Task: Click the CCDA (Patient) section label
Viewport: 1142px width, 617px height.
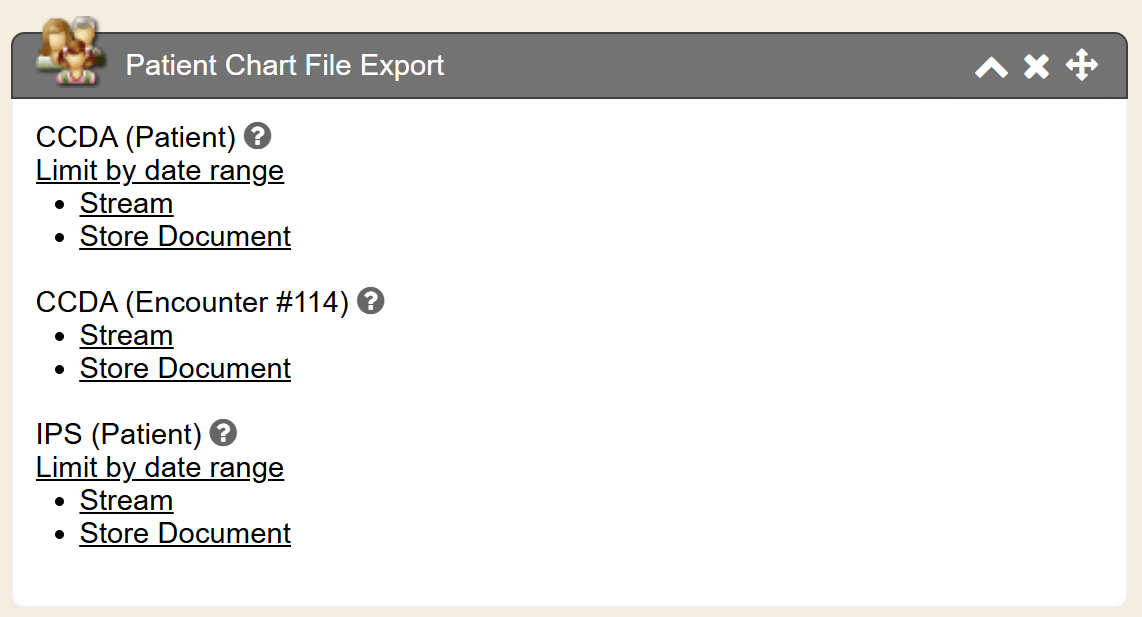Action: click(x=135, y=137)
